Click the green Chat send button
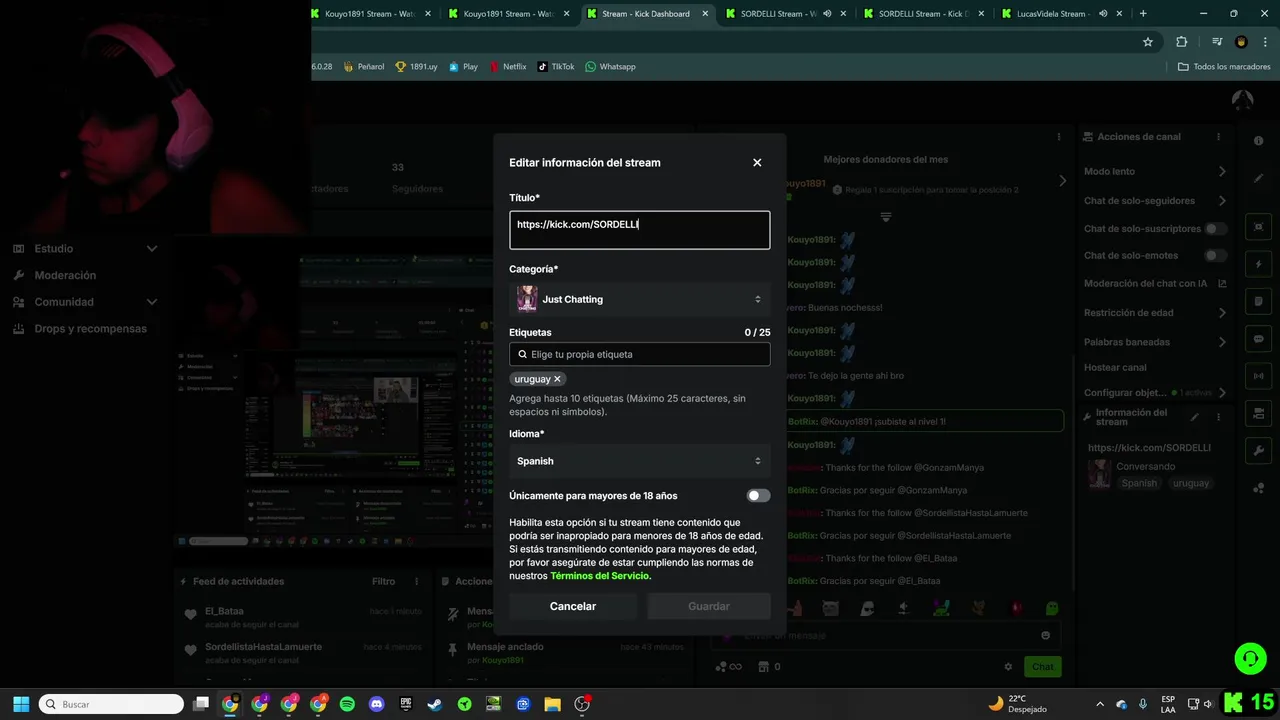1280x720 pixels. (1043, 667)
